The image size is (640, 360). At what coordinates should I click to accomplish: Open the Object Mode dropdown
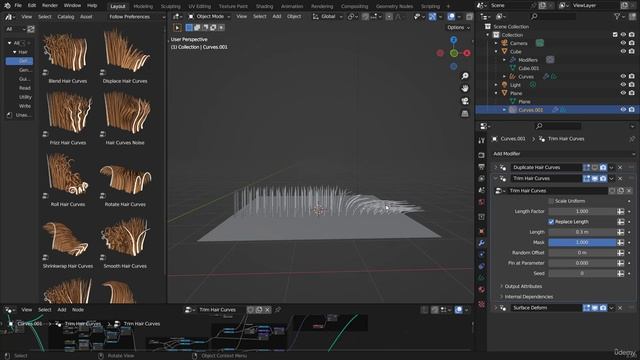click(209, 17)
